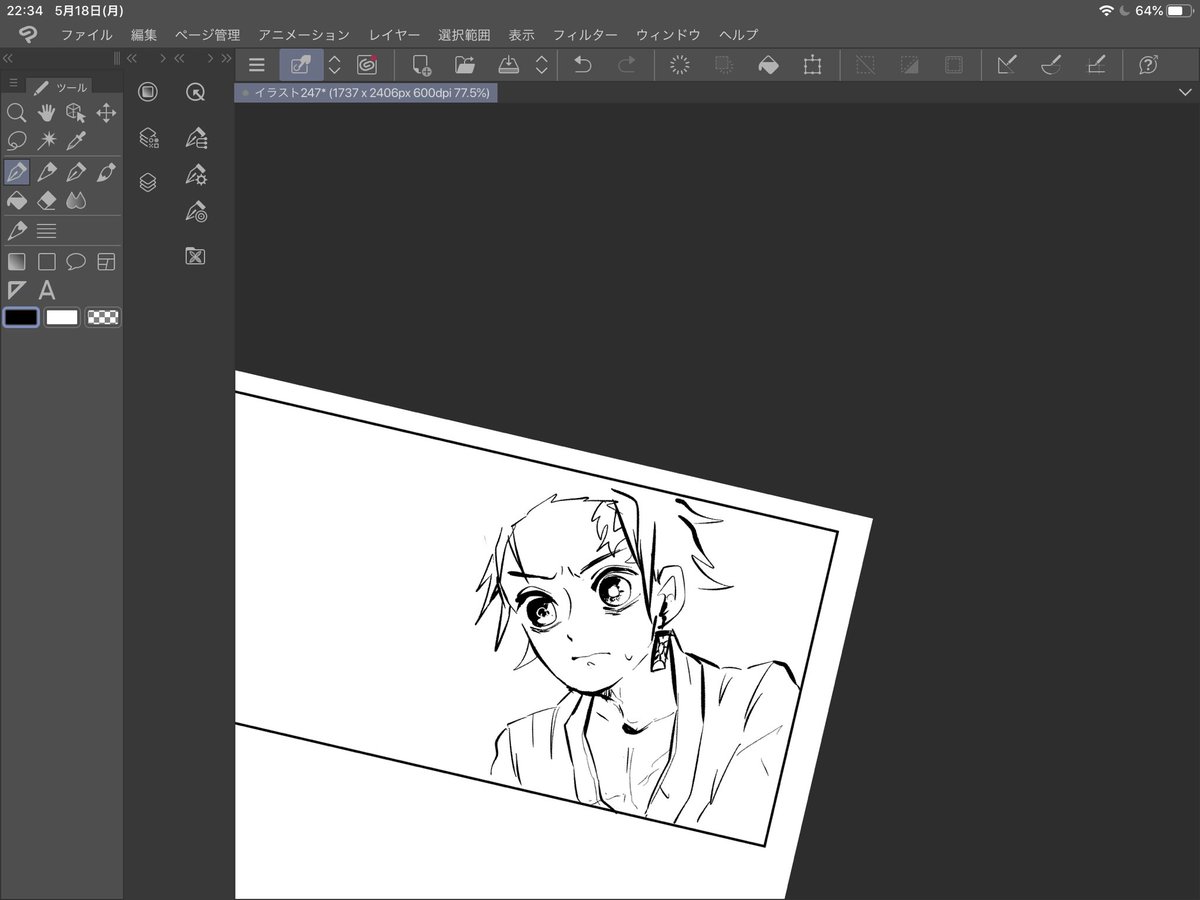Select the Auto select magic wand tool
Image resolution: width=1200 pixels, height=900 pixels.
[x=46, y=141]
